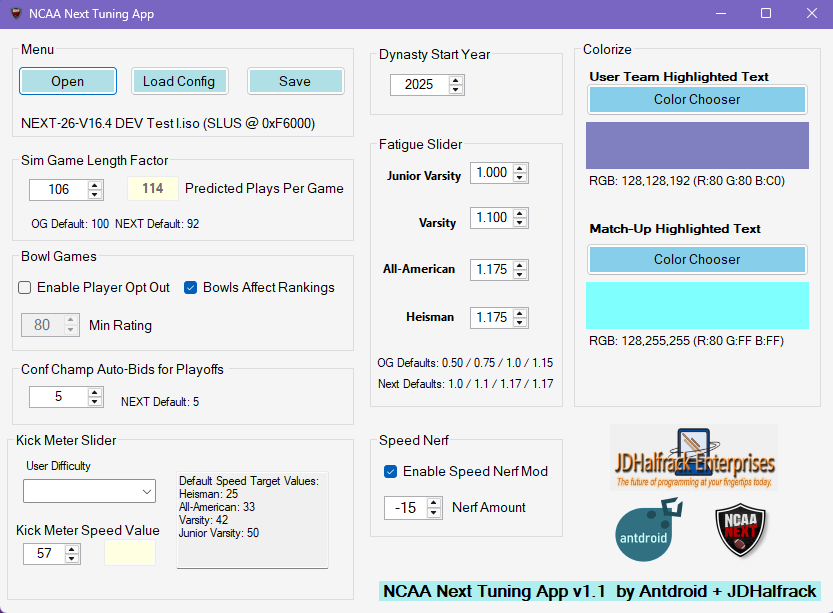This screenshot has height=613, width=833.
Task: Click the 'NCAA Next Tuning App v1.1' banner
Action: pyautogui.click(x=600, y=591)
